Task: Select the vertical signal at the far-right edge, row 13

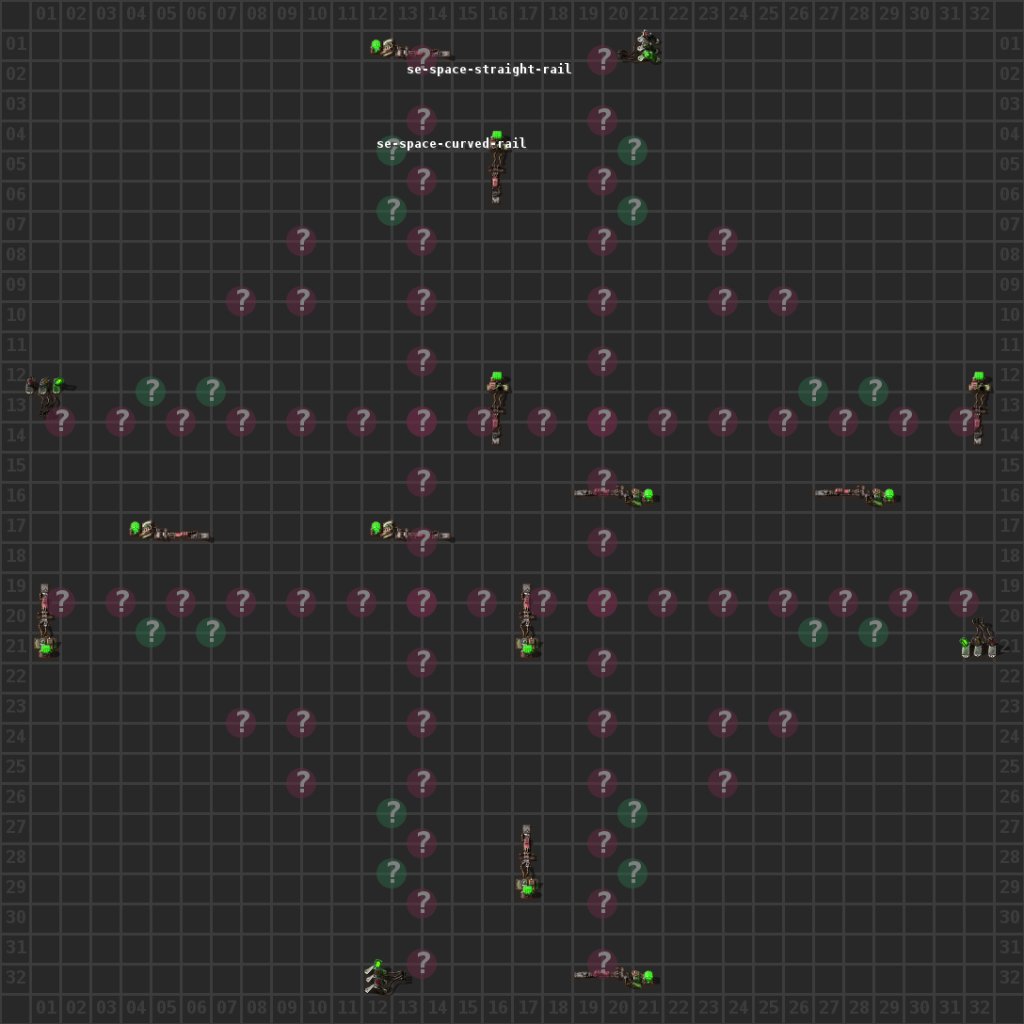Action: (x=977, y=406)
